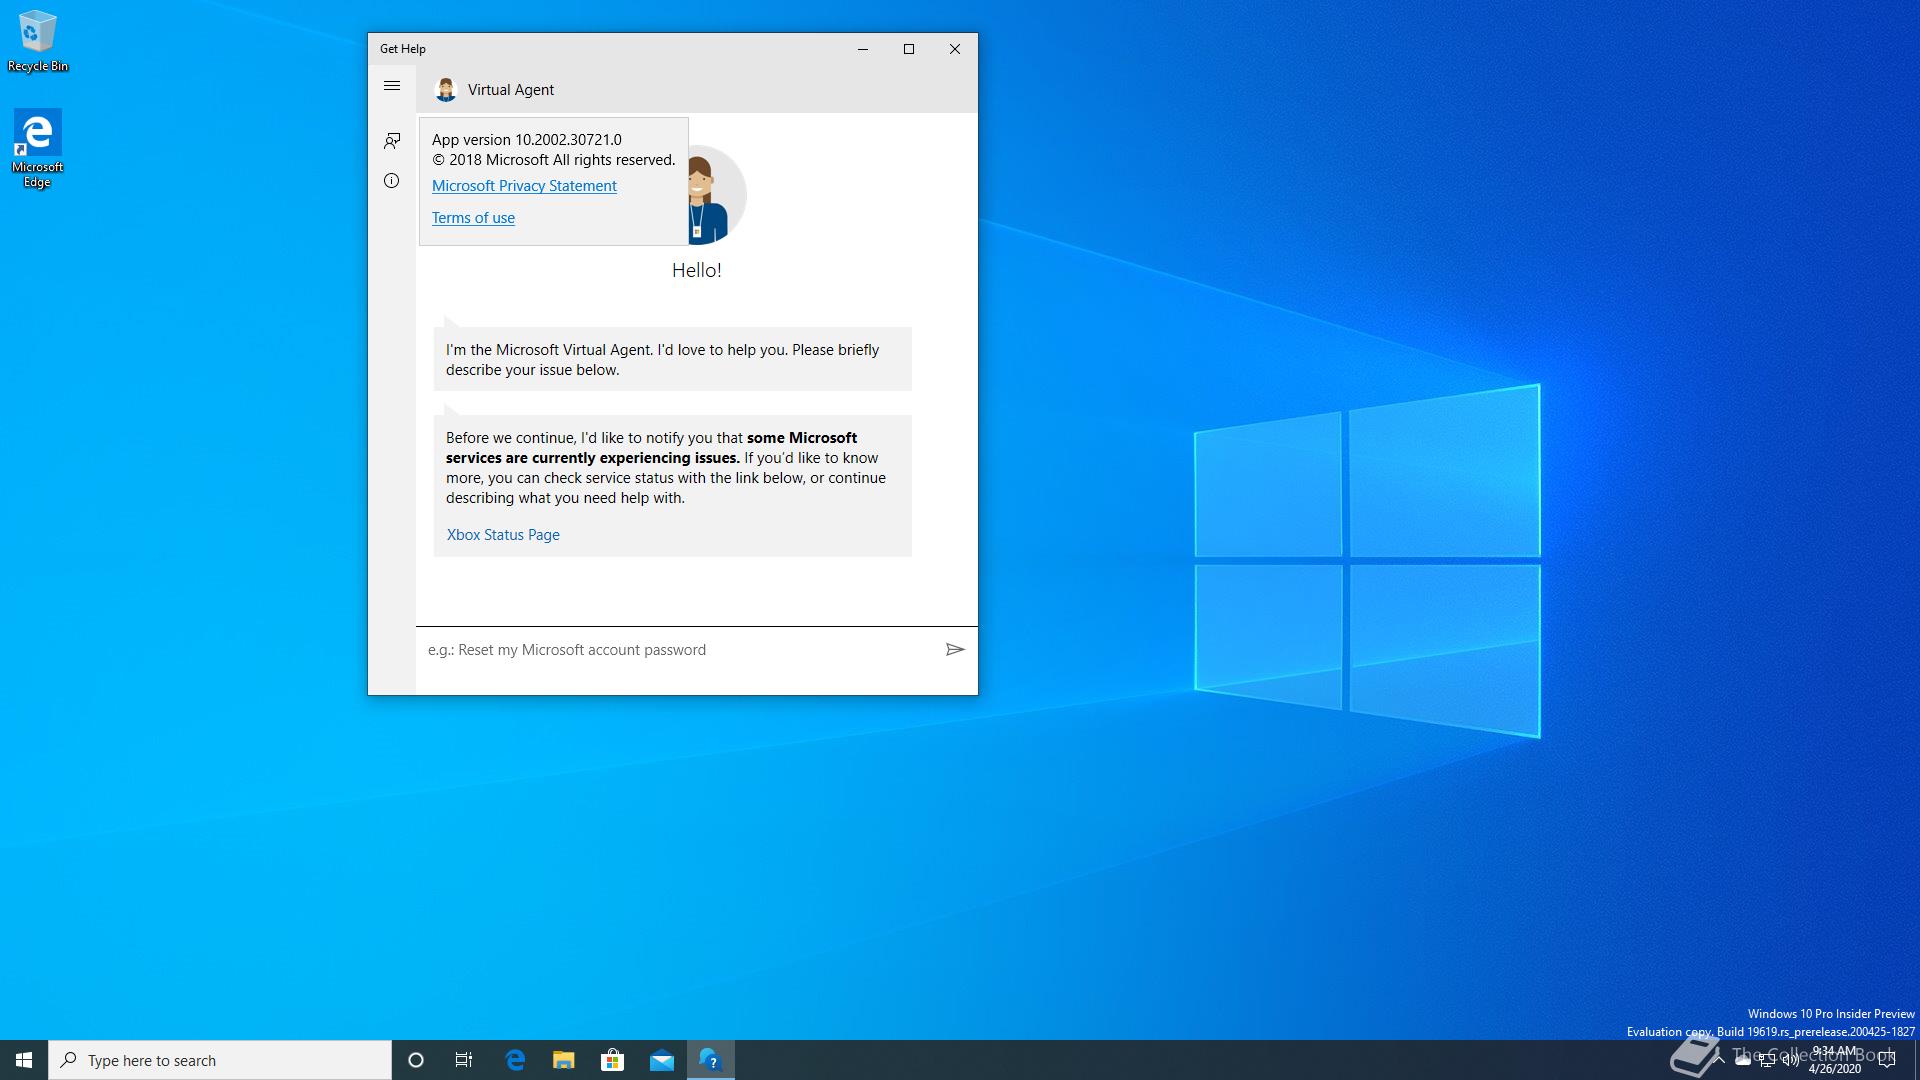This screenshot has width=1920, height=1080.
Task: Send message using the arrow icon
Action: click(x=955, y=650)
